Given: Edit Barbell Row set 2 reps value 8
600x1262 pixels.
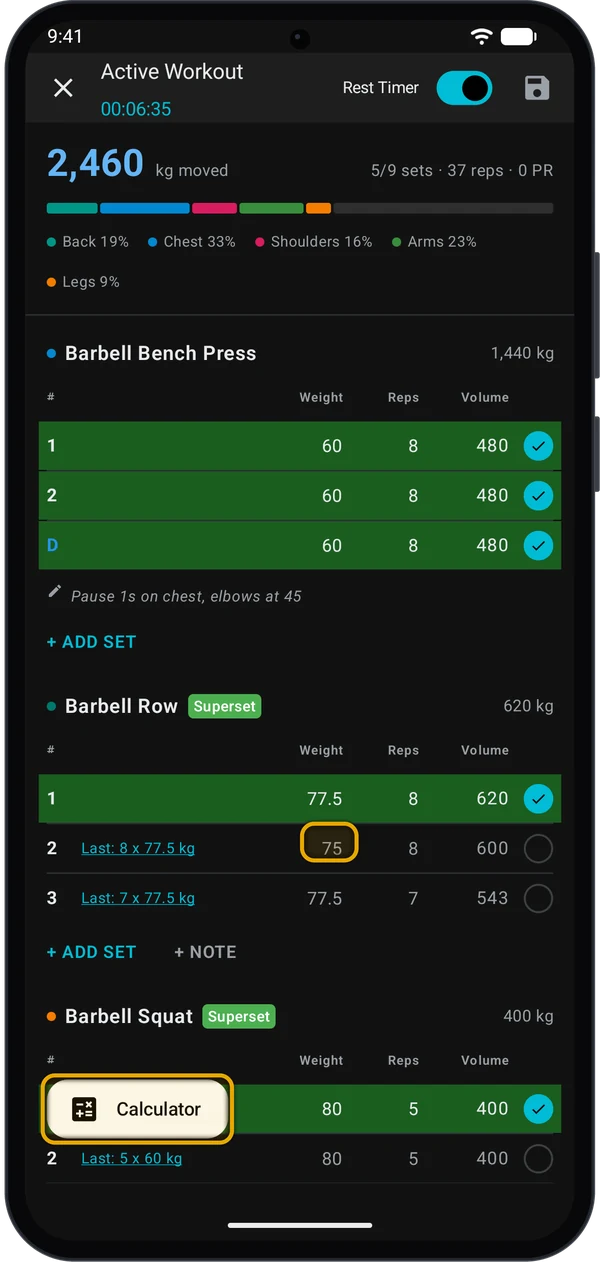Looking at the screenshot, I should pyautogui.click(x=413, y=849).
